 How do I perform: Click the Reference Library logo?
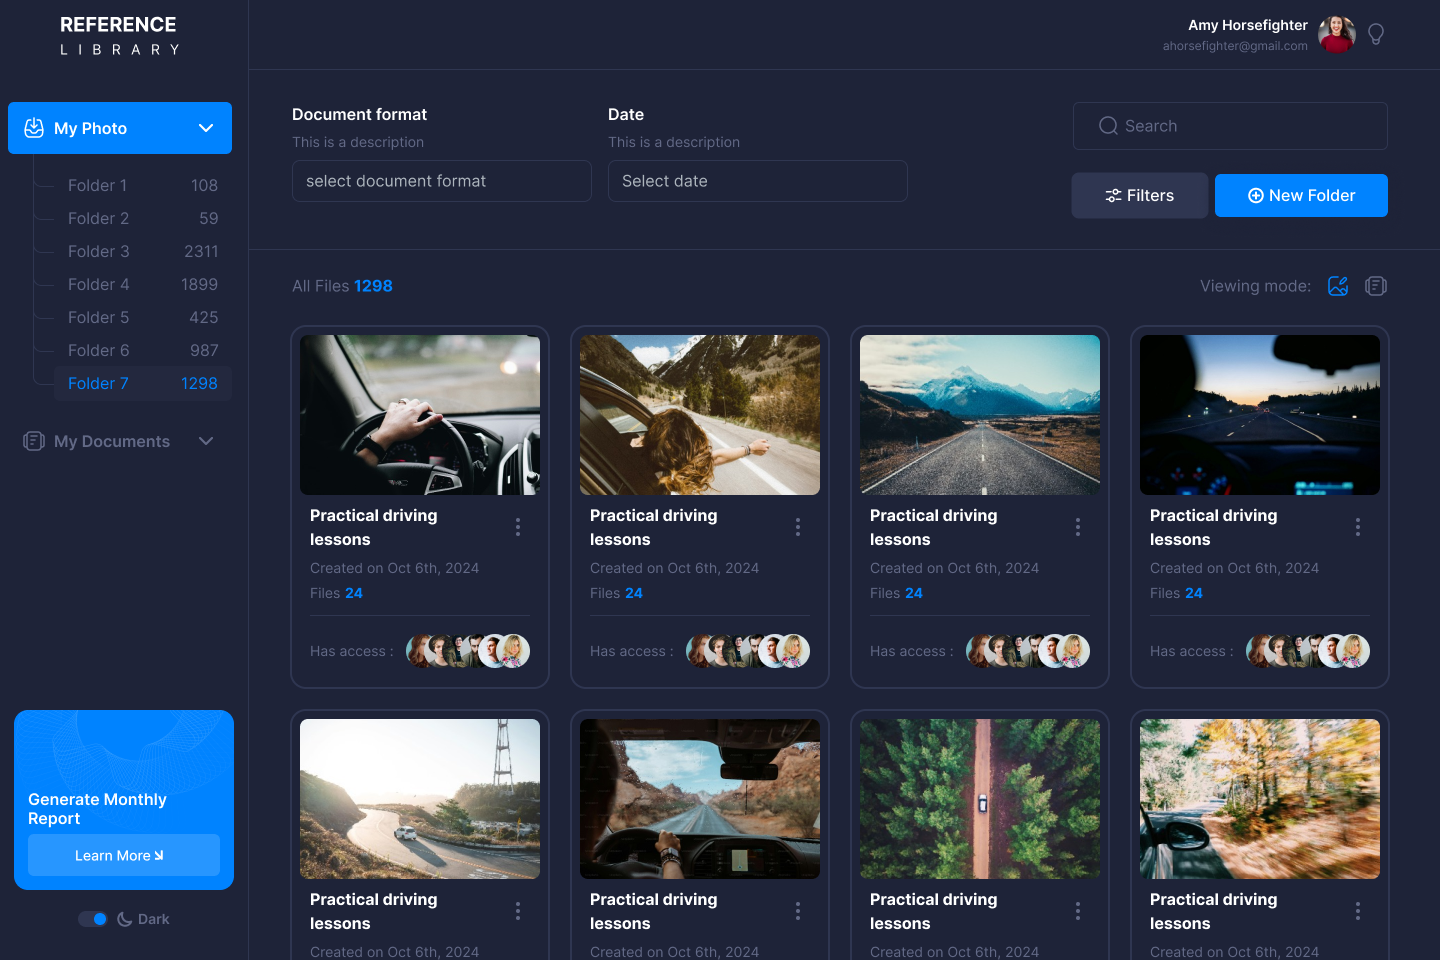click(118, 35)
